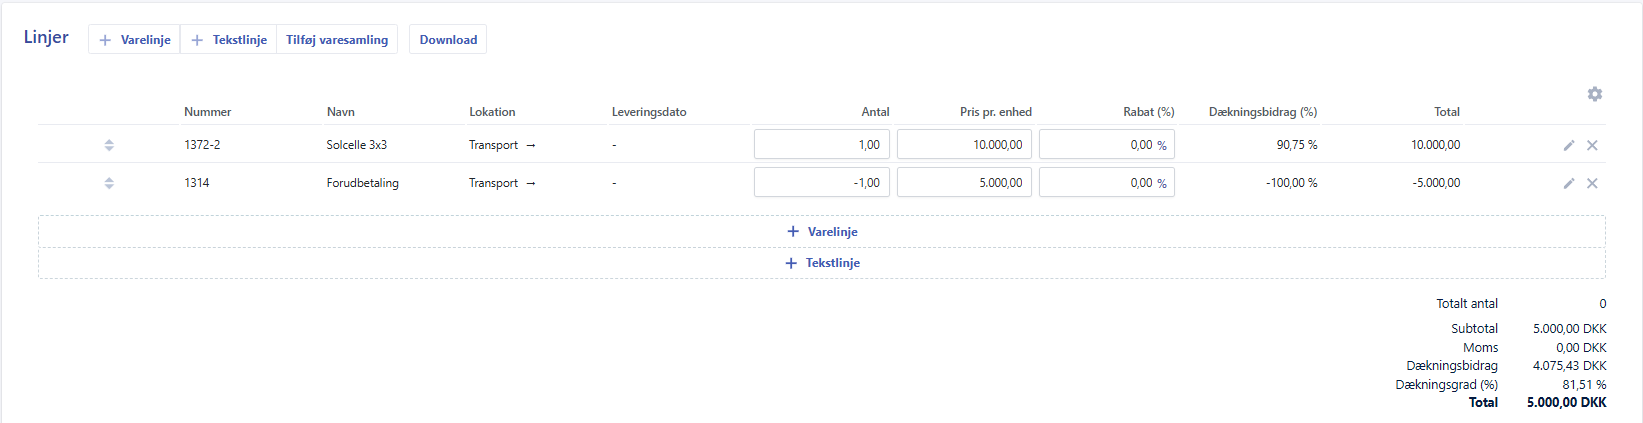Click the top Tekstlinje button
Viewport: 1643px width, 423px height.
pyautogui.click(x=229, y=40)
